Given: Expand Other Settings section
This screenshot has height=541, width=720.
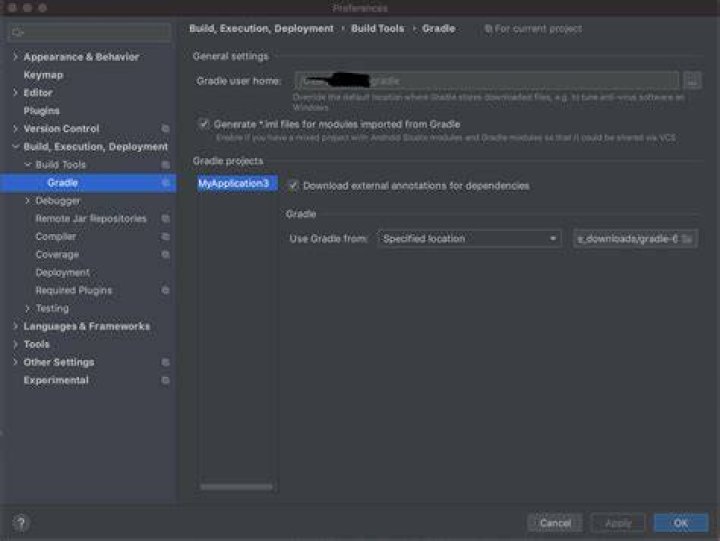Looking at the screenshot, I should pyautogui.click(x=16, y=362).
